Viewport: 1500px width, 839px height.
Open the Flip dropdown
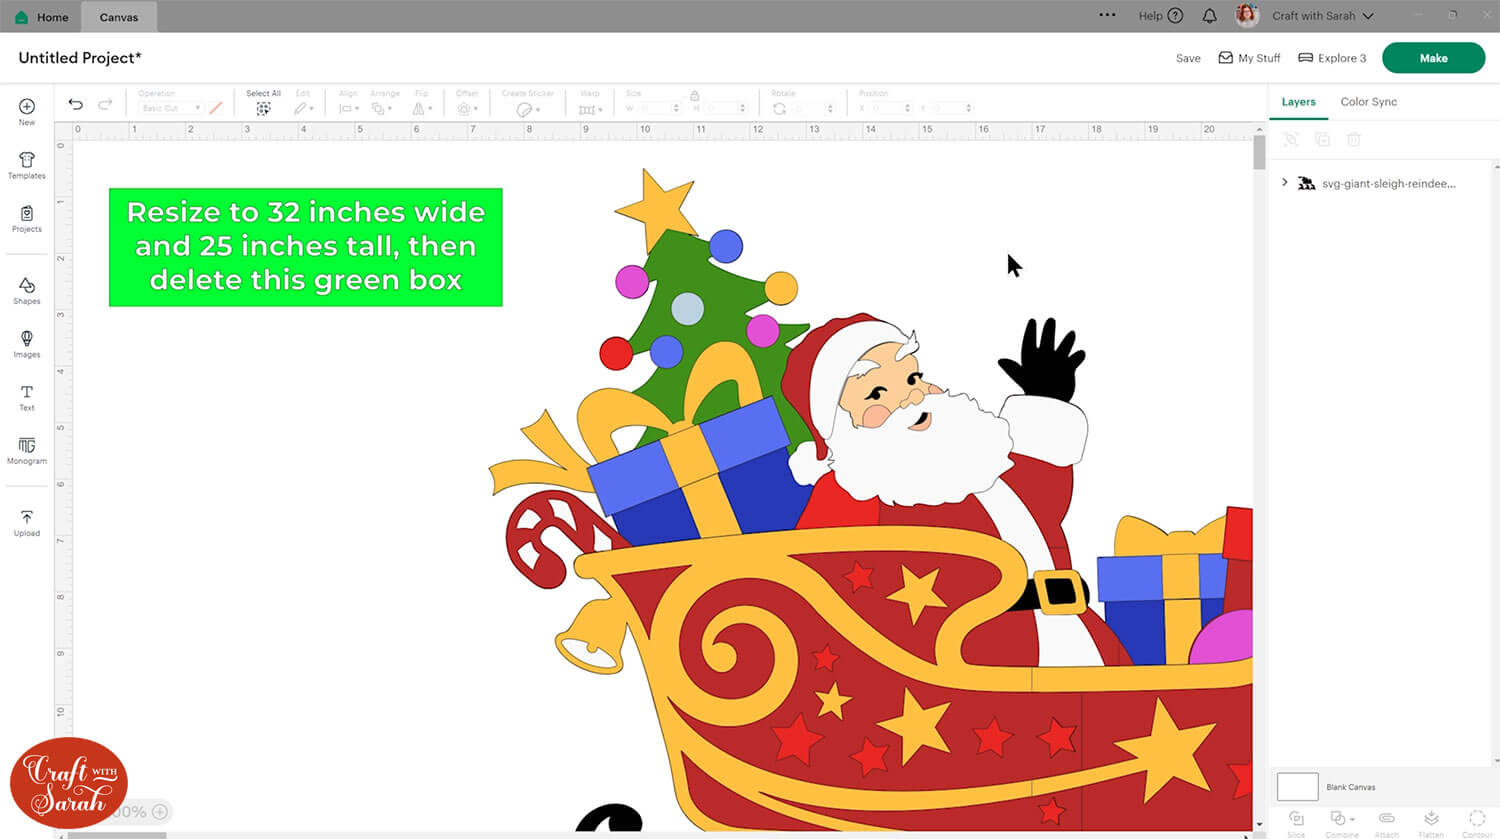coord(422,108)
